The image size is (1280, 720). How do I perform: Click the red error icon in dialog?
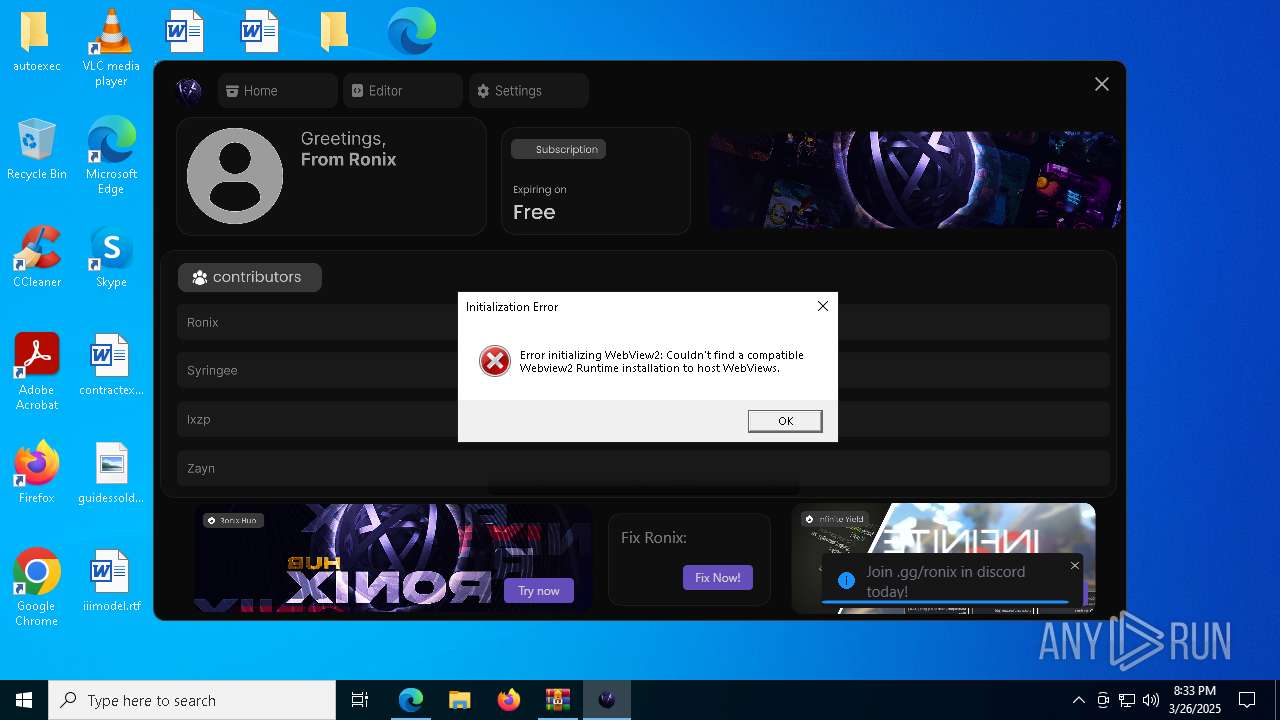point(494,361)
